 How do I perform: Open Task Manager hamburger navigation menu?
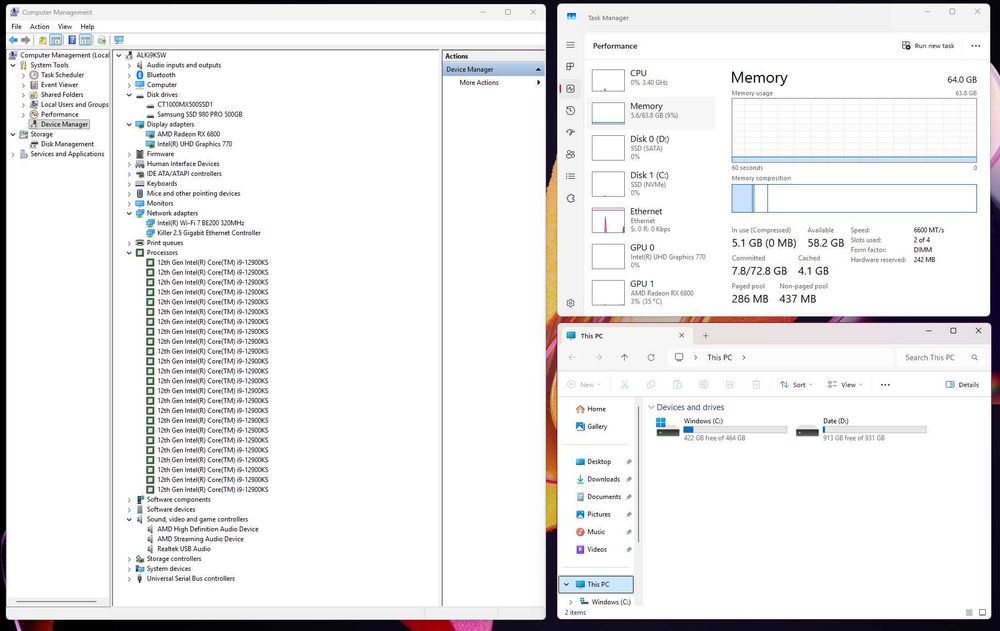[571, 45]
